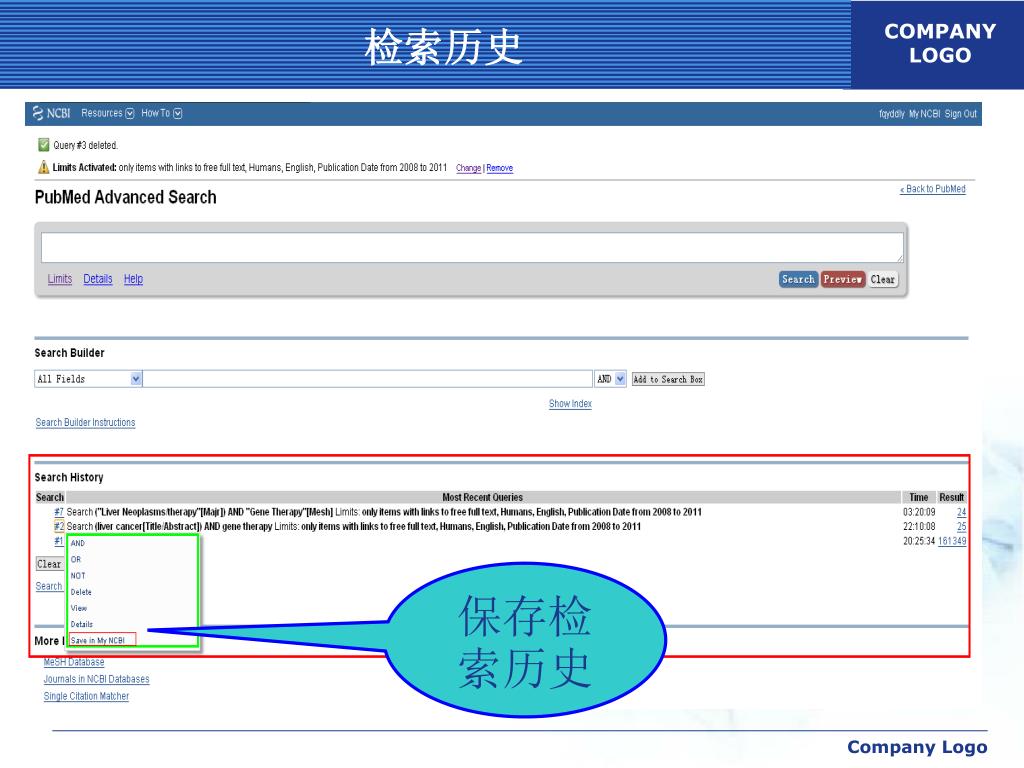Focus the advanced search text box
1024x768 pixels.
[472, 248]
